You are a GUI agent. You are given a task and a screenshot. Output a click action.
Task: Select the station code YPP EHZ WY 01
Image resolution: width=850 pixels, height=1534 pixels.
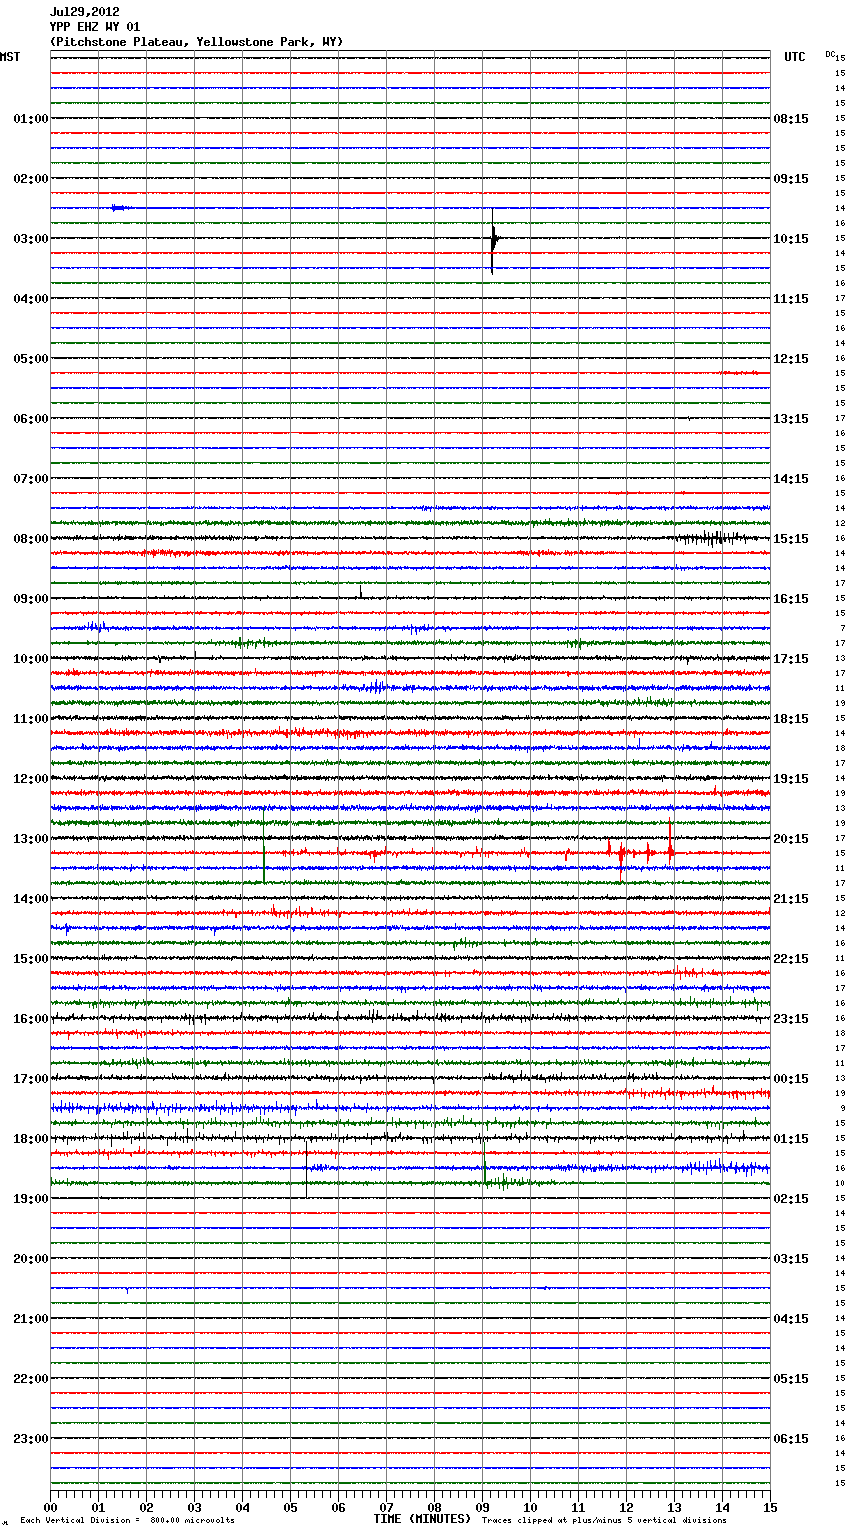95,27
